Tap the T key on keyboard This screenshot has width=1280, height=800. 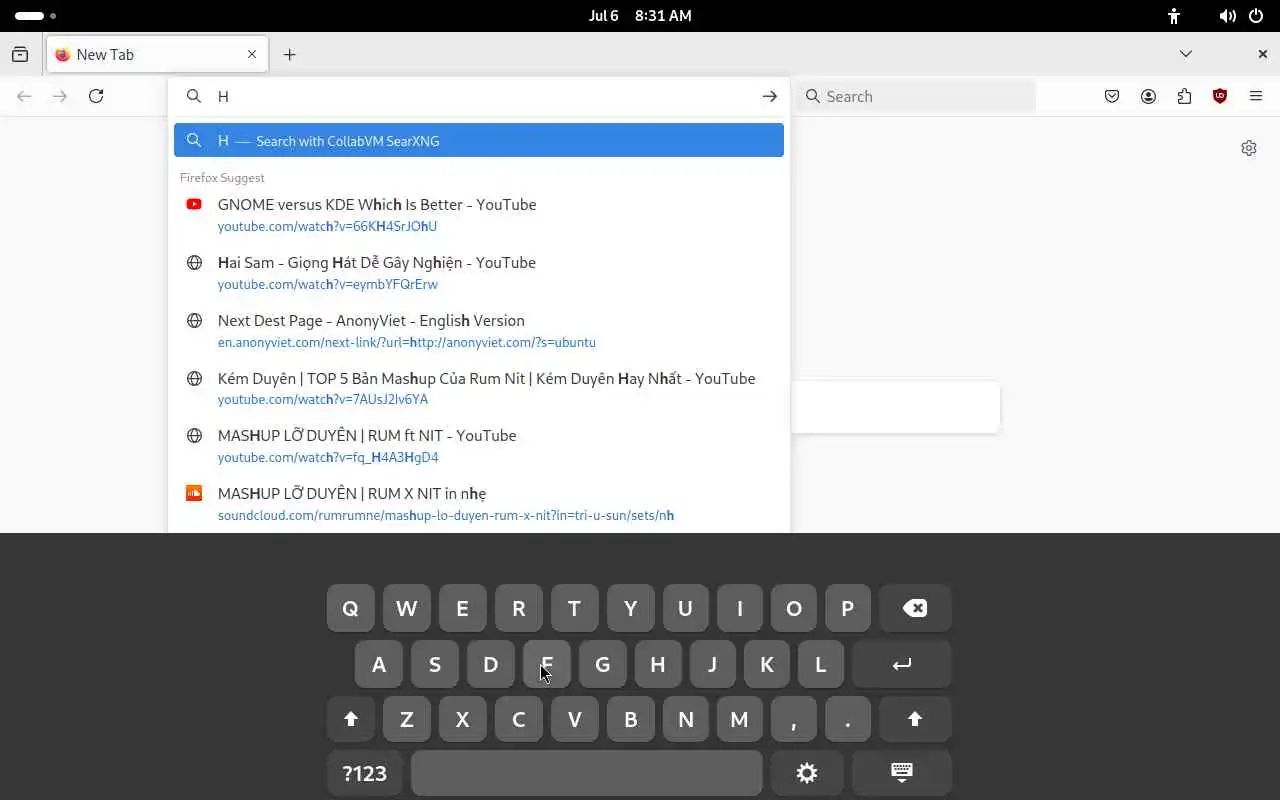click(x=574, y=608)
